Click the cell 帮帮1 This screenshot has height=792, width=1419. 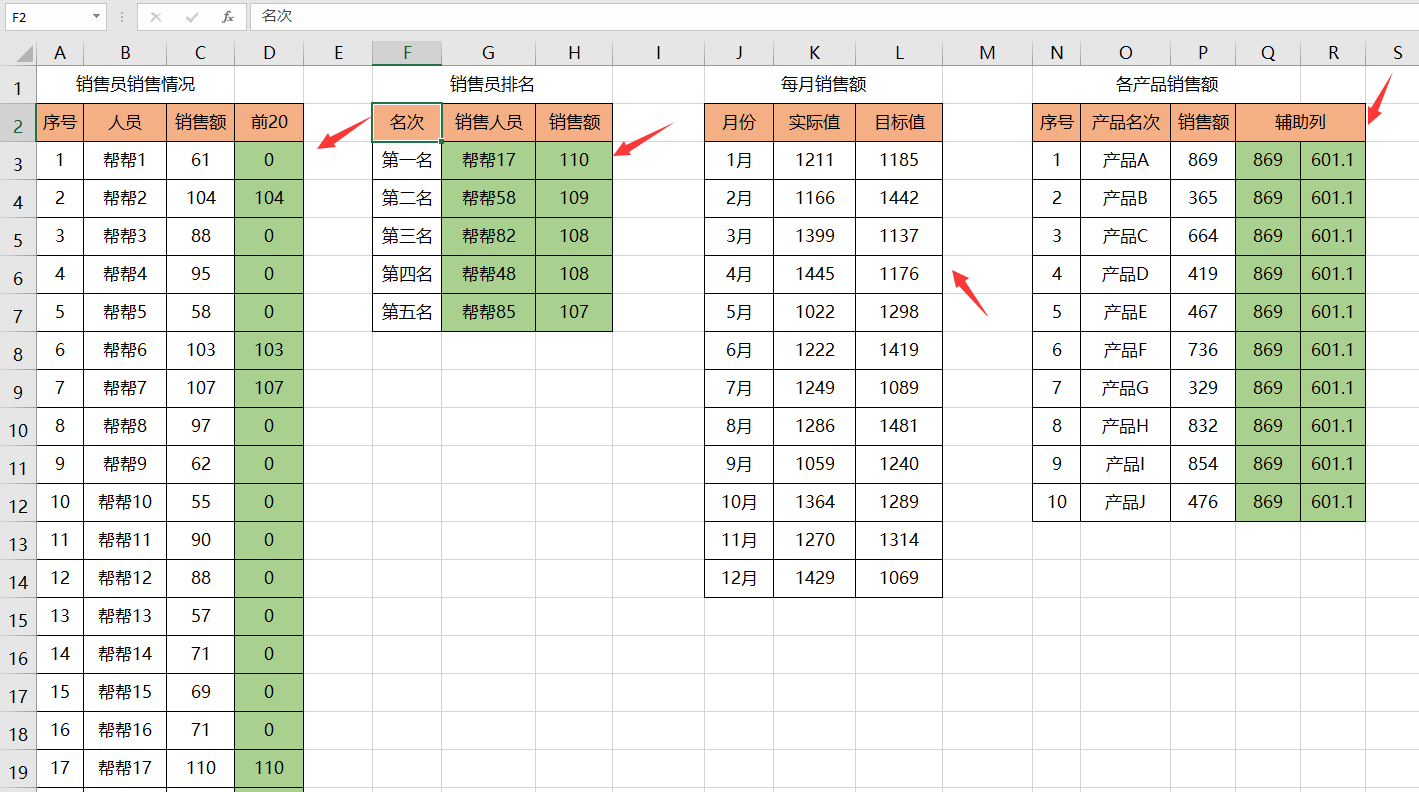125,160
